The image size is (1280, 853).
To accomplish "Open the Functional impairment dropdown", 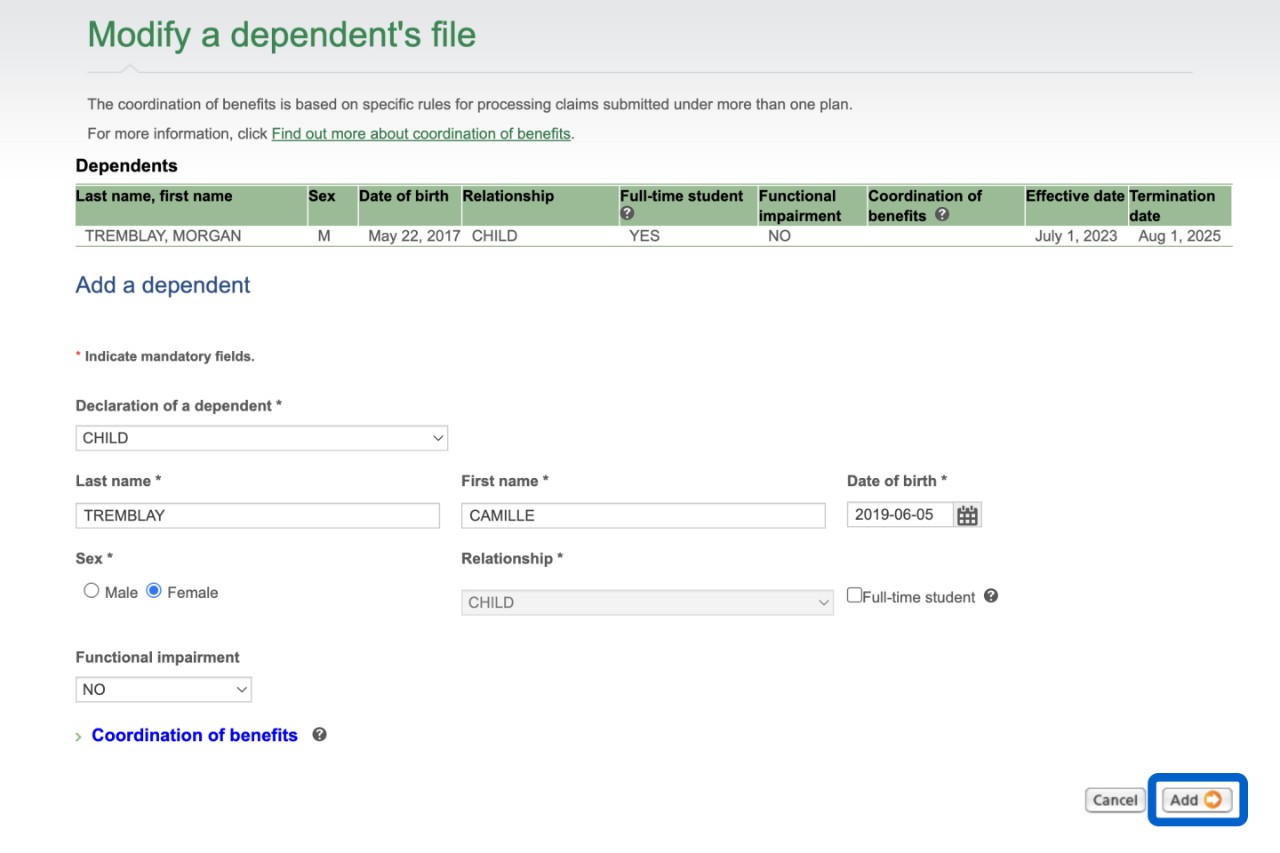I will point(163,689).
